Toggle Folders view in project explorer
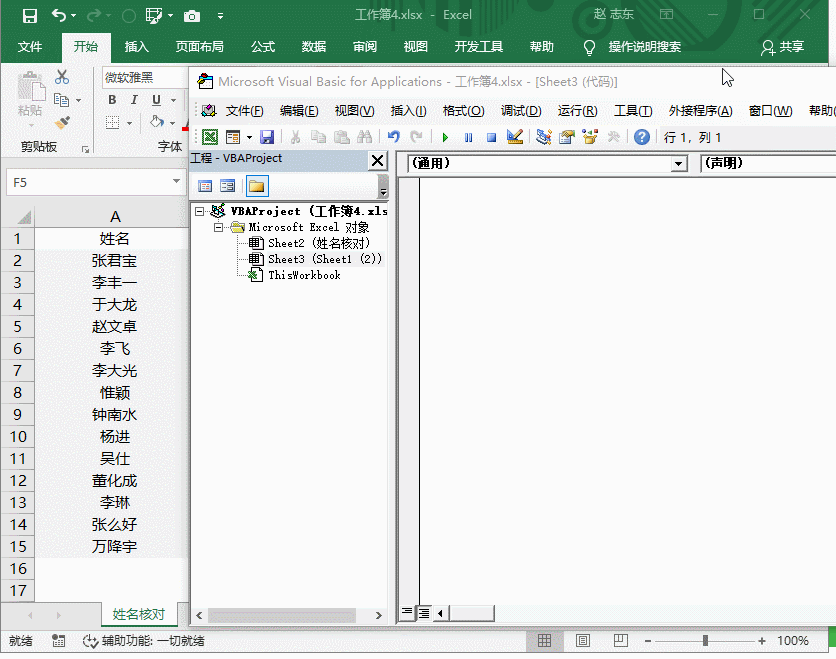Screen dimensions: 836x659 257,186
